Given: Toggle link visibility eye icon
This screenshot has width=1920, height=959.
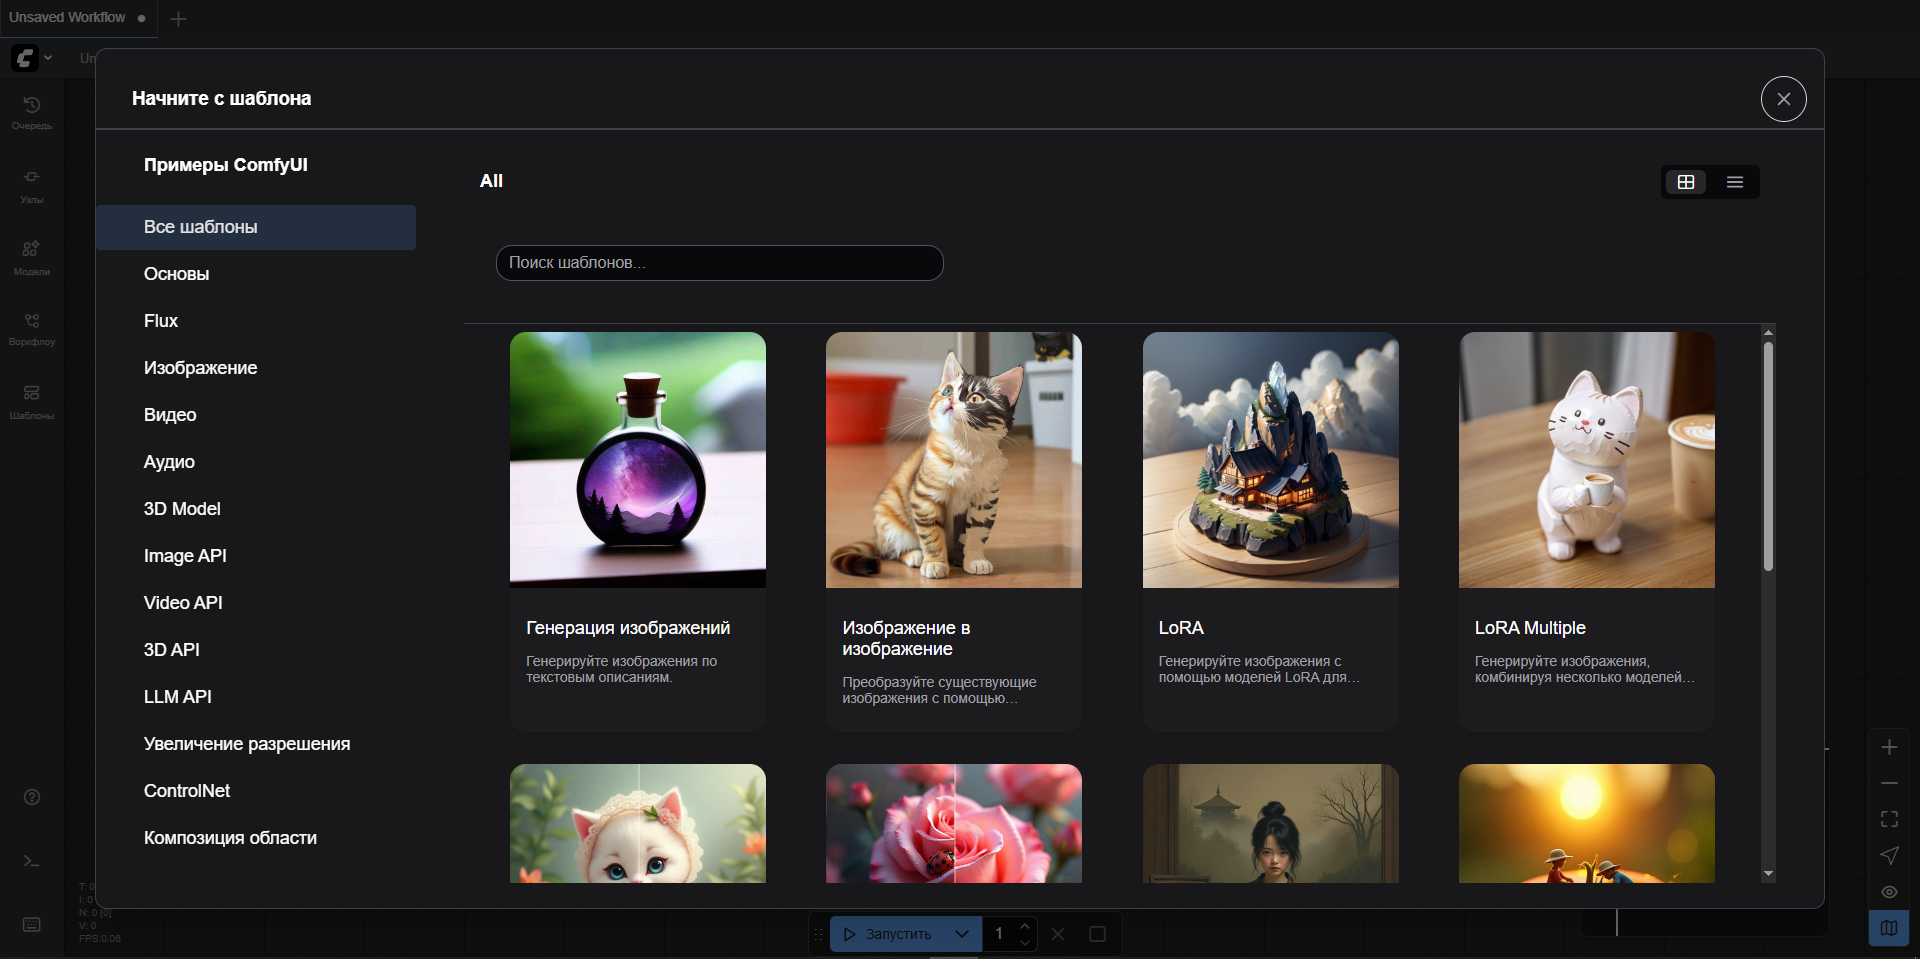Looking at the screenshot, I should (x=1889, y=891).
